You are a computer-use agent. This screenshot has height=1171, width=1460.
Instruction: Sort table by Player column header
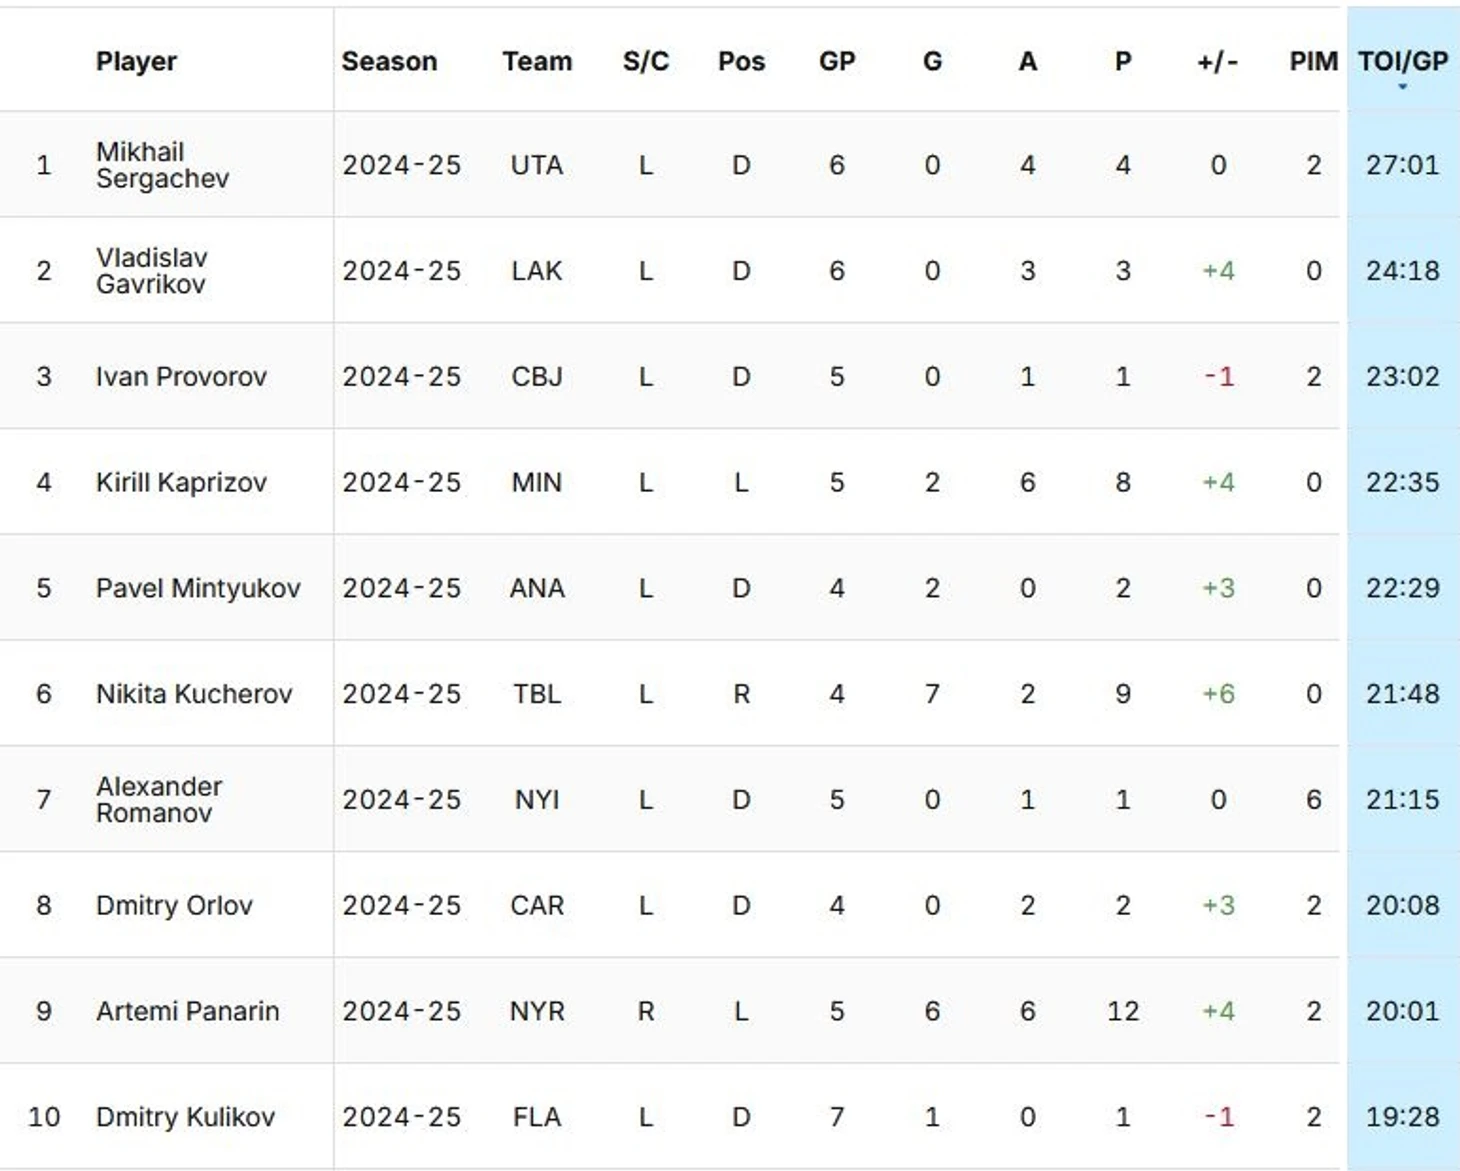coord(136,61)
